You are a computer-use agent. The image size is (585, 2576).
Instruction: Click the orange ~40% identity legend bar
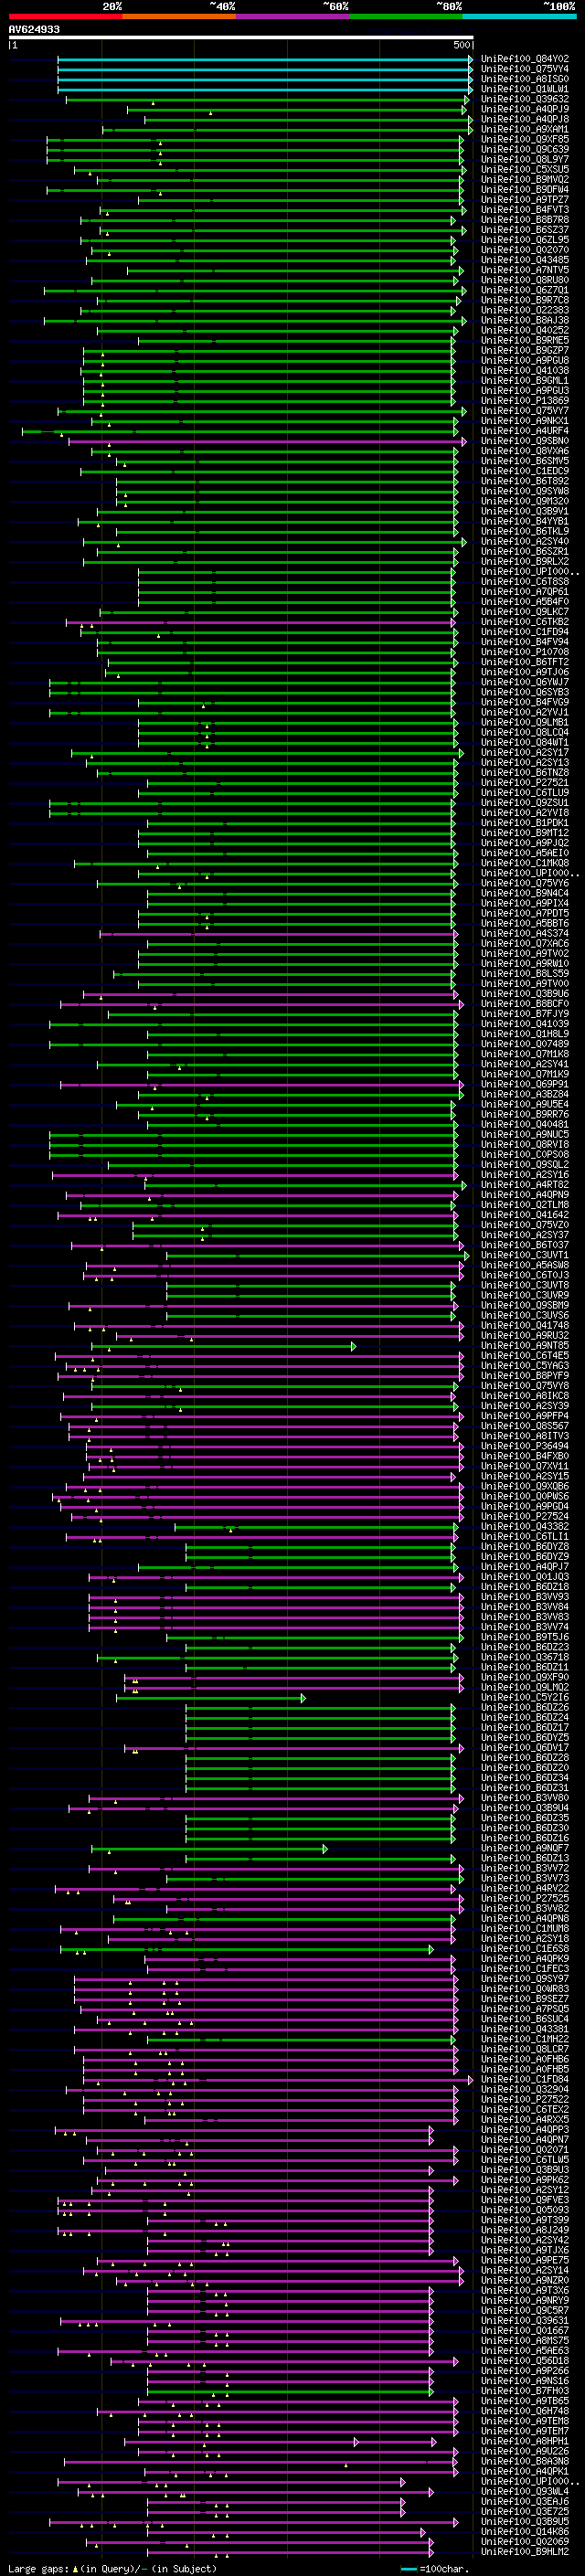click(x=179, y=16)
